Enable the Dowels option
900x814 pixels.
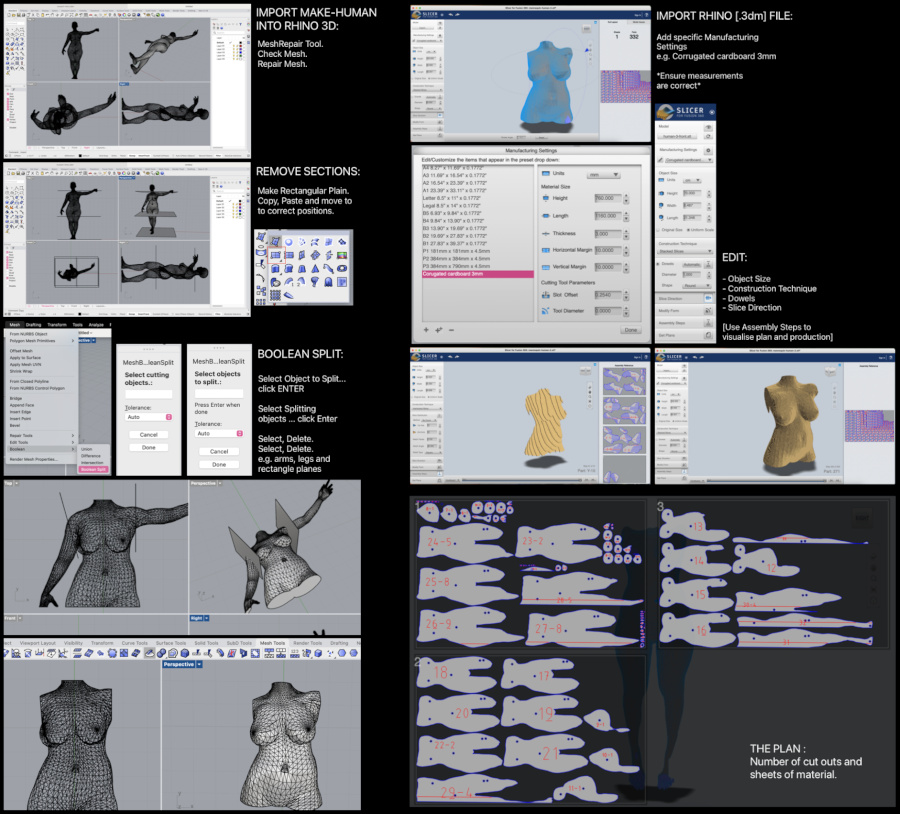(x=658, y=263)
